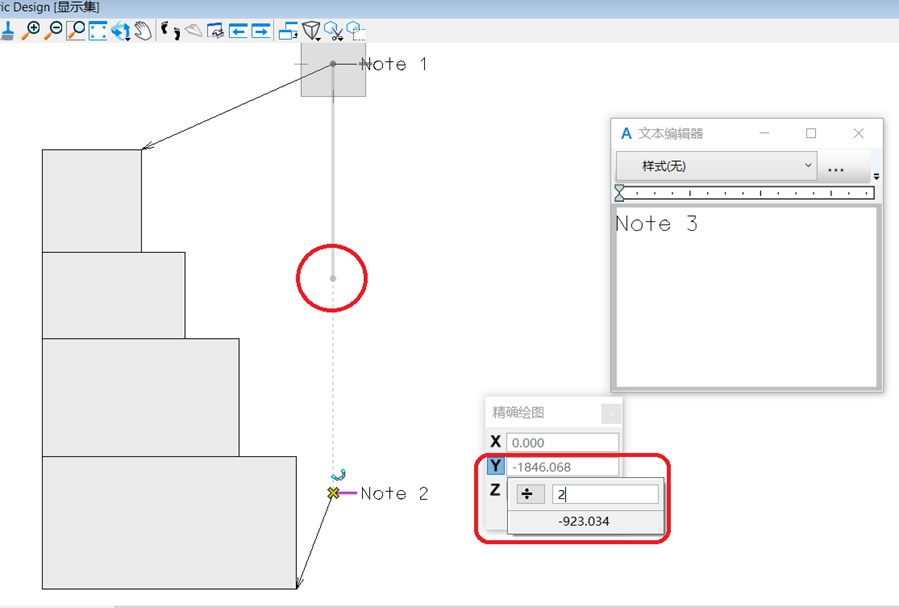Click the Clip Volume scissors icon
The image size is (899, 608).
(335, 32)
